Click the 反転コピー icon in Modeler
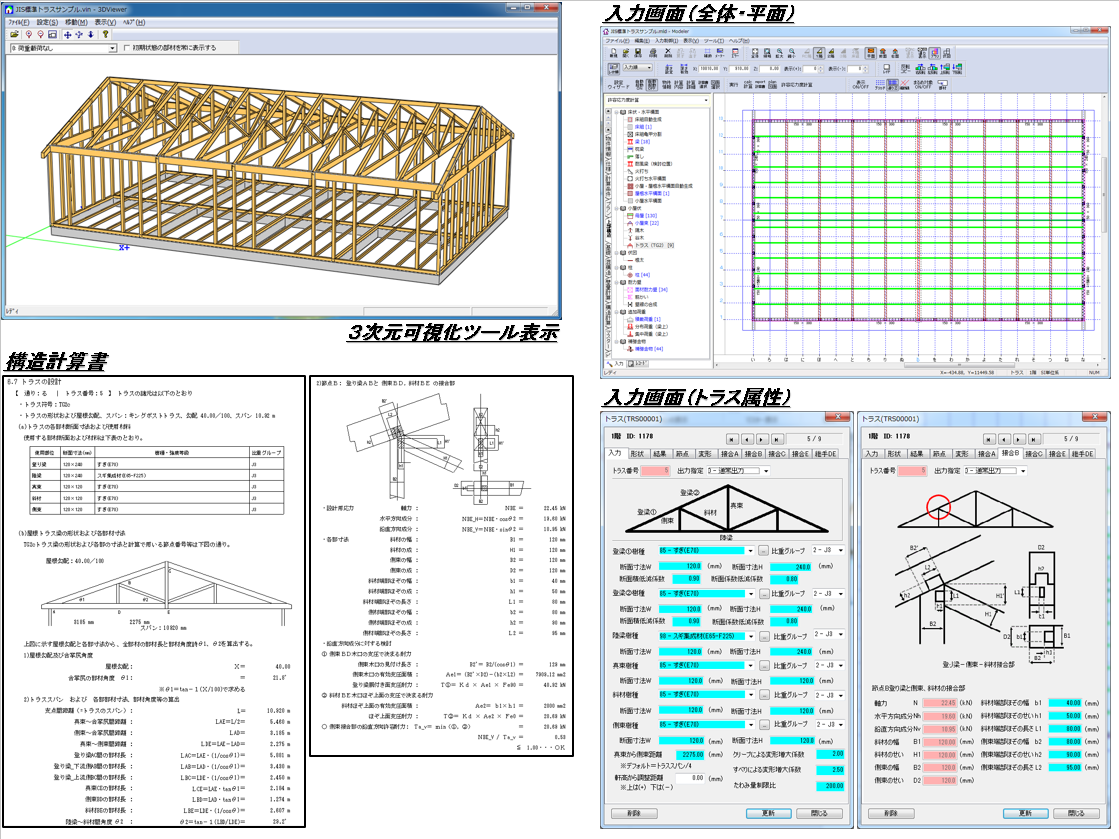The width and height of the screenshot is (1119, 839). (904, 69)
